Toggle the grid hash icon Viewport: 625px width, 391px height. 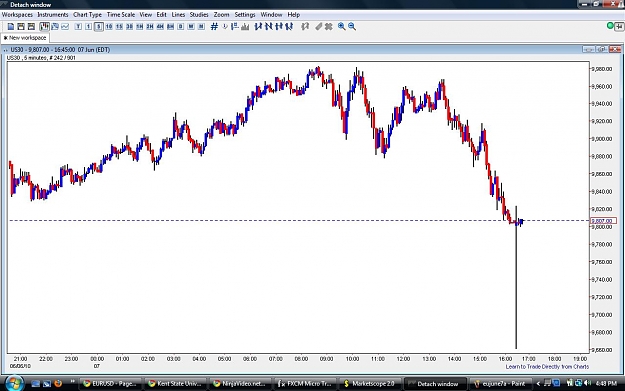tap(214, 27)
